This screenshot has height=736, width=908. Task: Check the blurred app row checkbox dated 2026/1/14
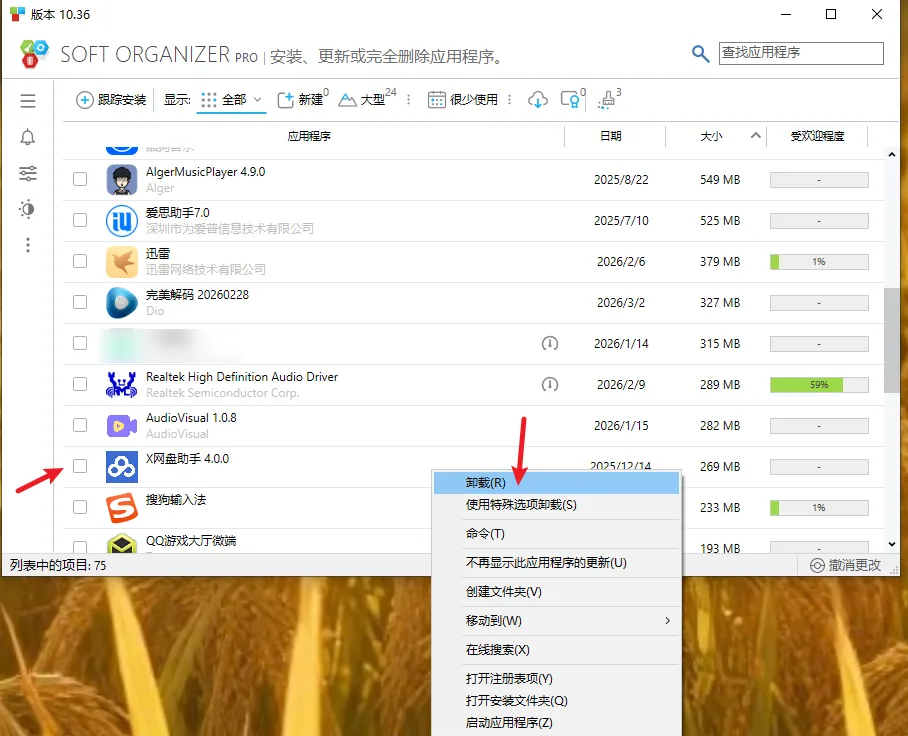pyautogui.click(x=80, y=343)
